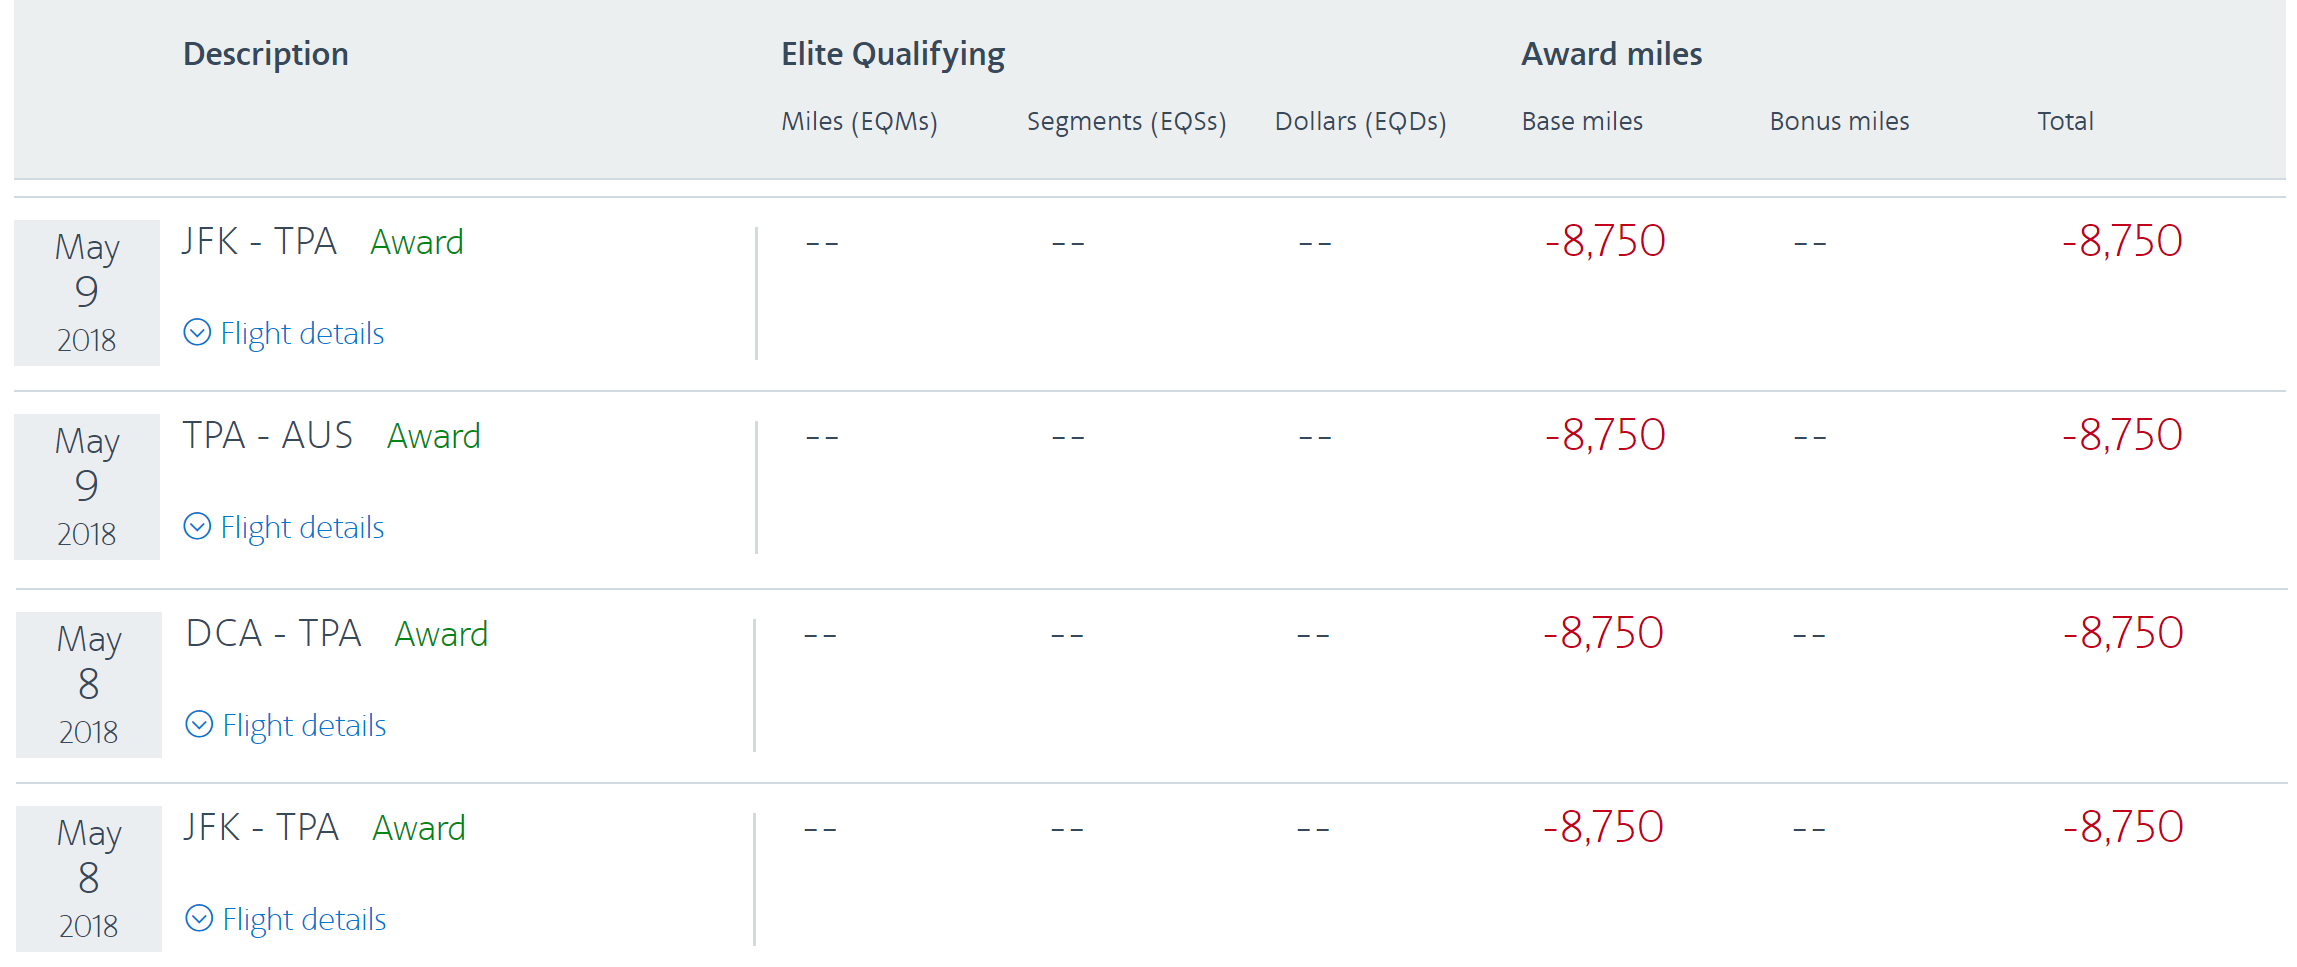2297x967 pixels.
Task: Click the circled chevron icon under TPA - AUS
Action: (x=197, y=526)
